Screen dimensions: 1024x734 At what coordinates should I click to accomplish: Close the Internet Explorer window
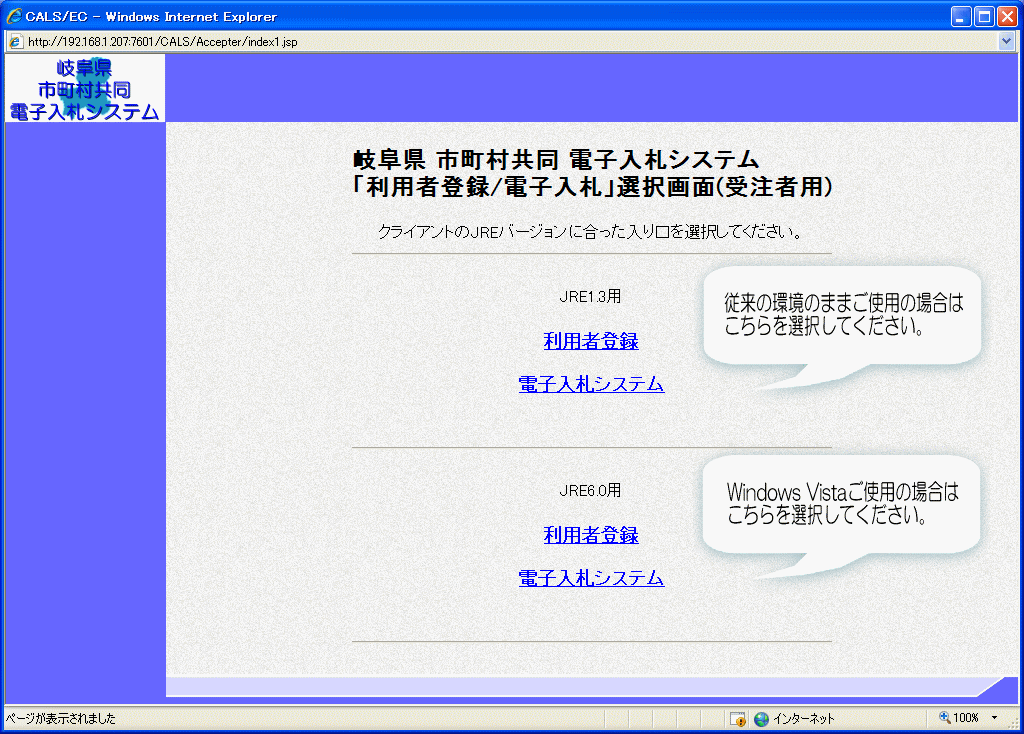[x=1007, y=16]
